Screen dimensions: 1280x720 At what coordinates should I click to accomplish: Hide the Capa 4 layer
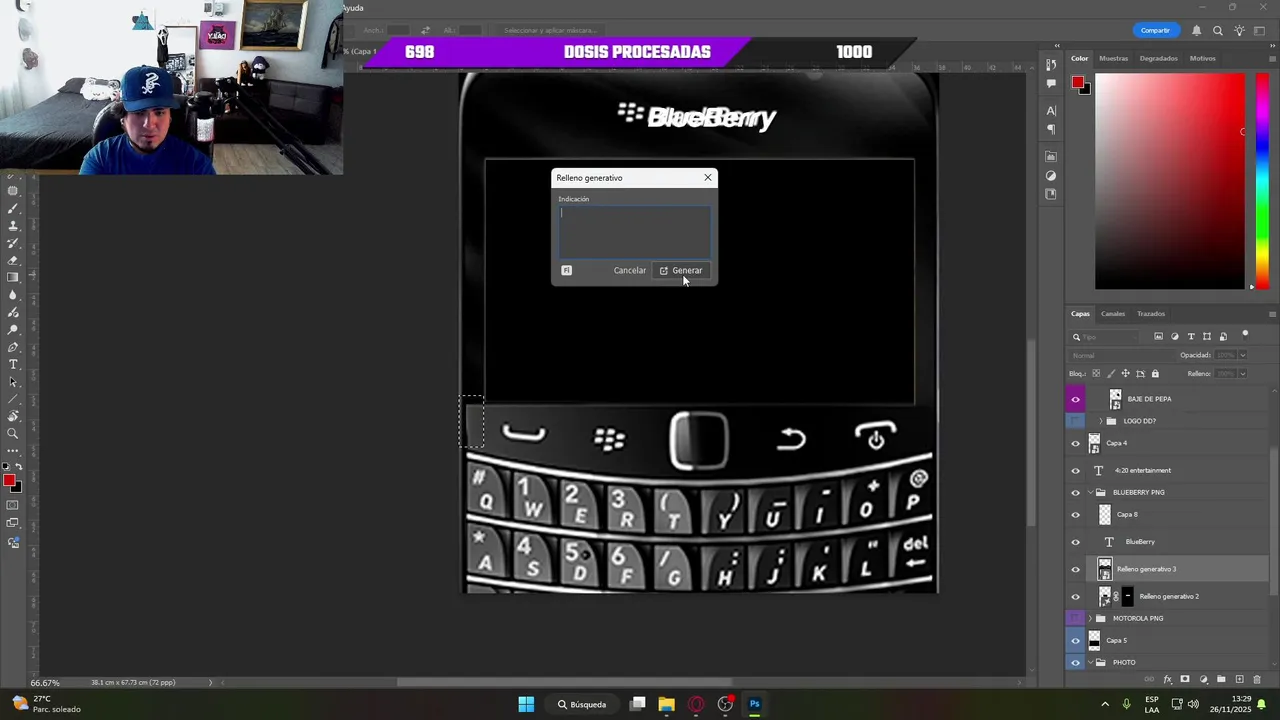(1076, 443)
